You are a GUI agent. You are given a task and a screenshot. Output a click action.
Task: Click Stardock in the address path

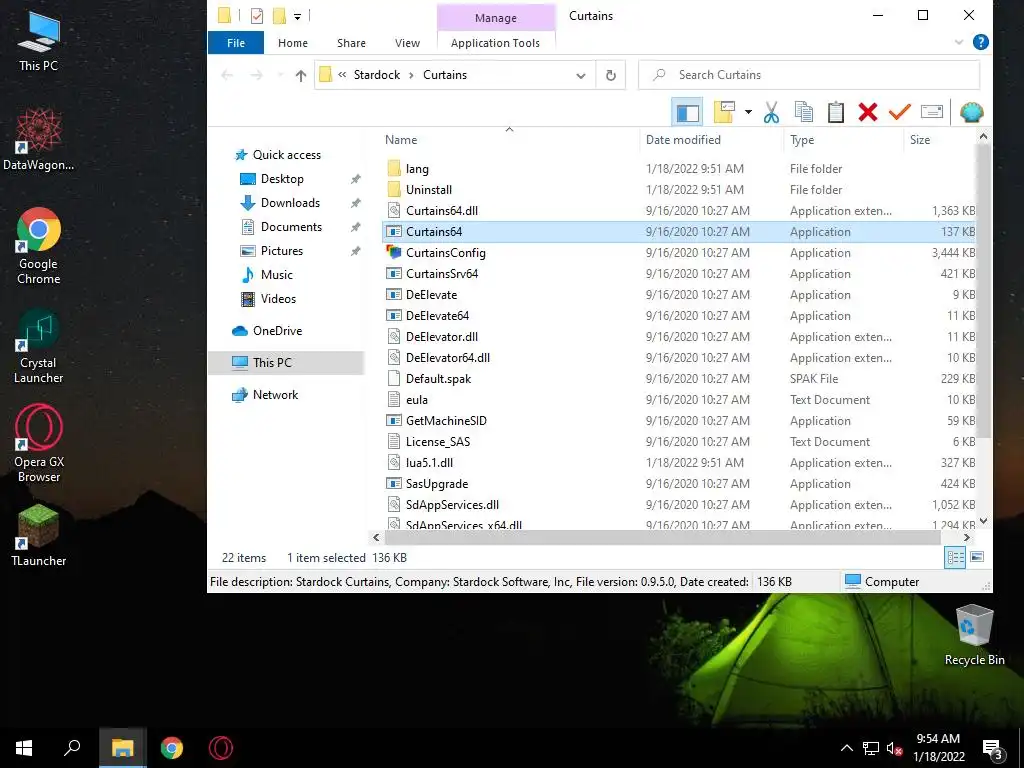(x=377, y=75)
